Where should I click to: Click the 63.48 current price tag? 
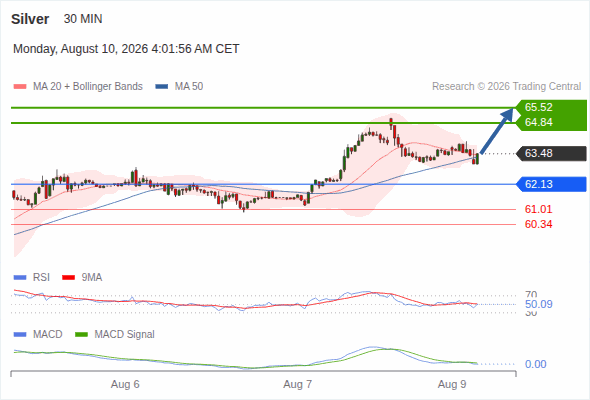click(551, 154)
